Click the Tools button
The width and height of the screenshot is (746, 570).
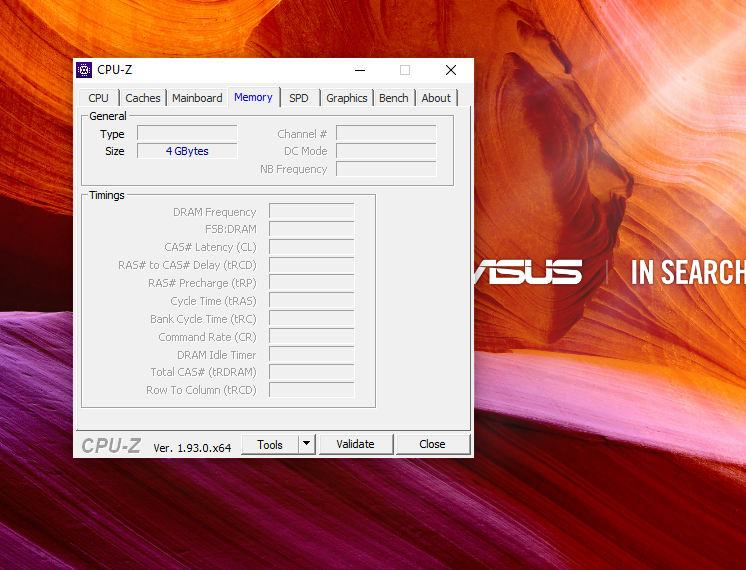coord(270,444)
